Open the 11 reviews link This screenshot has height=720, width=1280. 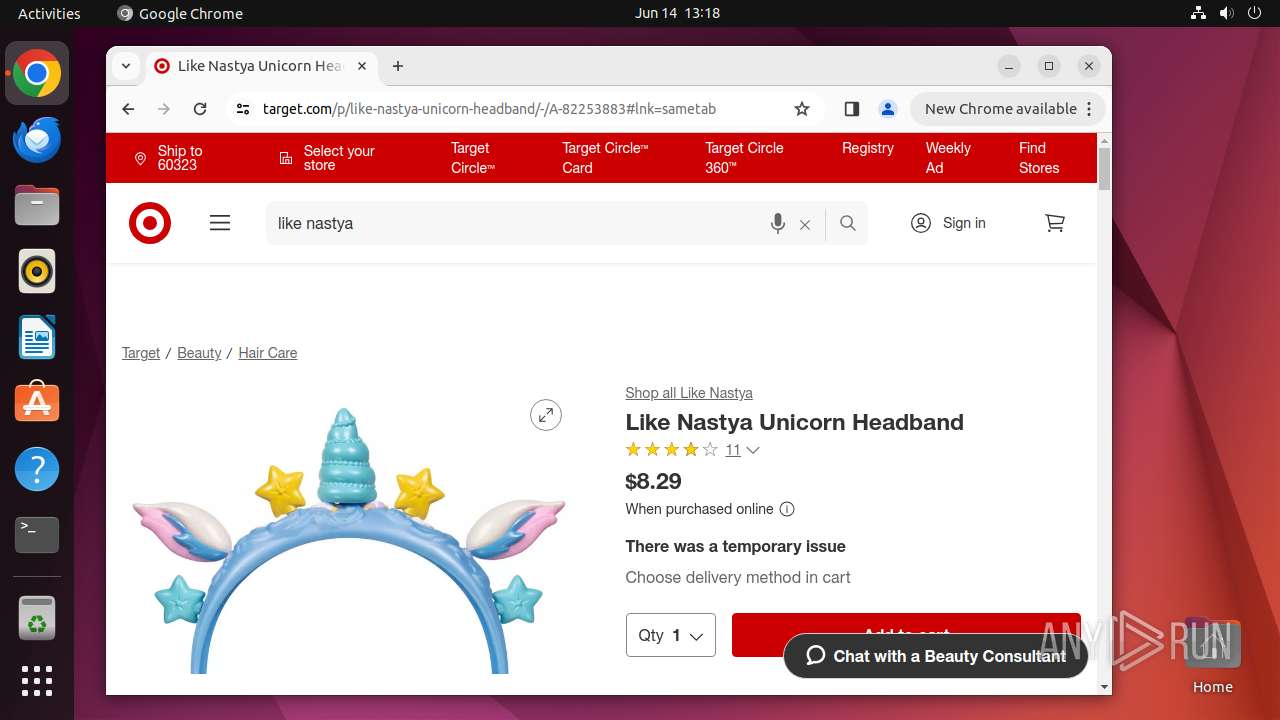(x=733, y=450)
